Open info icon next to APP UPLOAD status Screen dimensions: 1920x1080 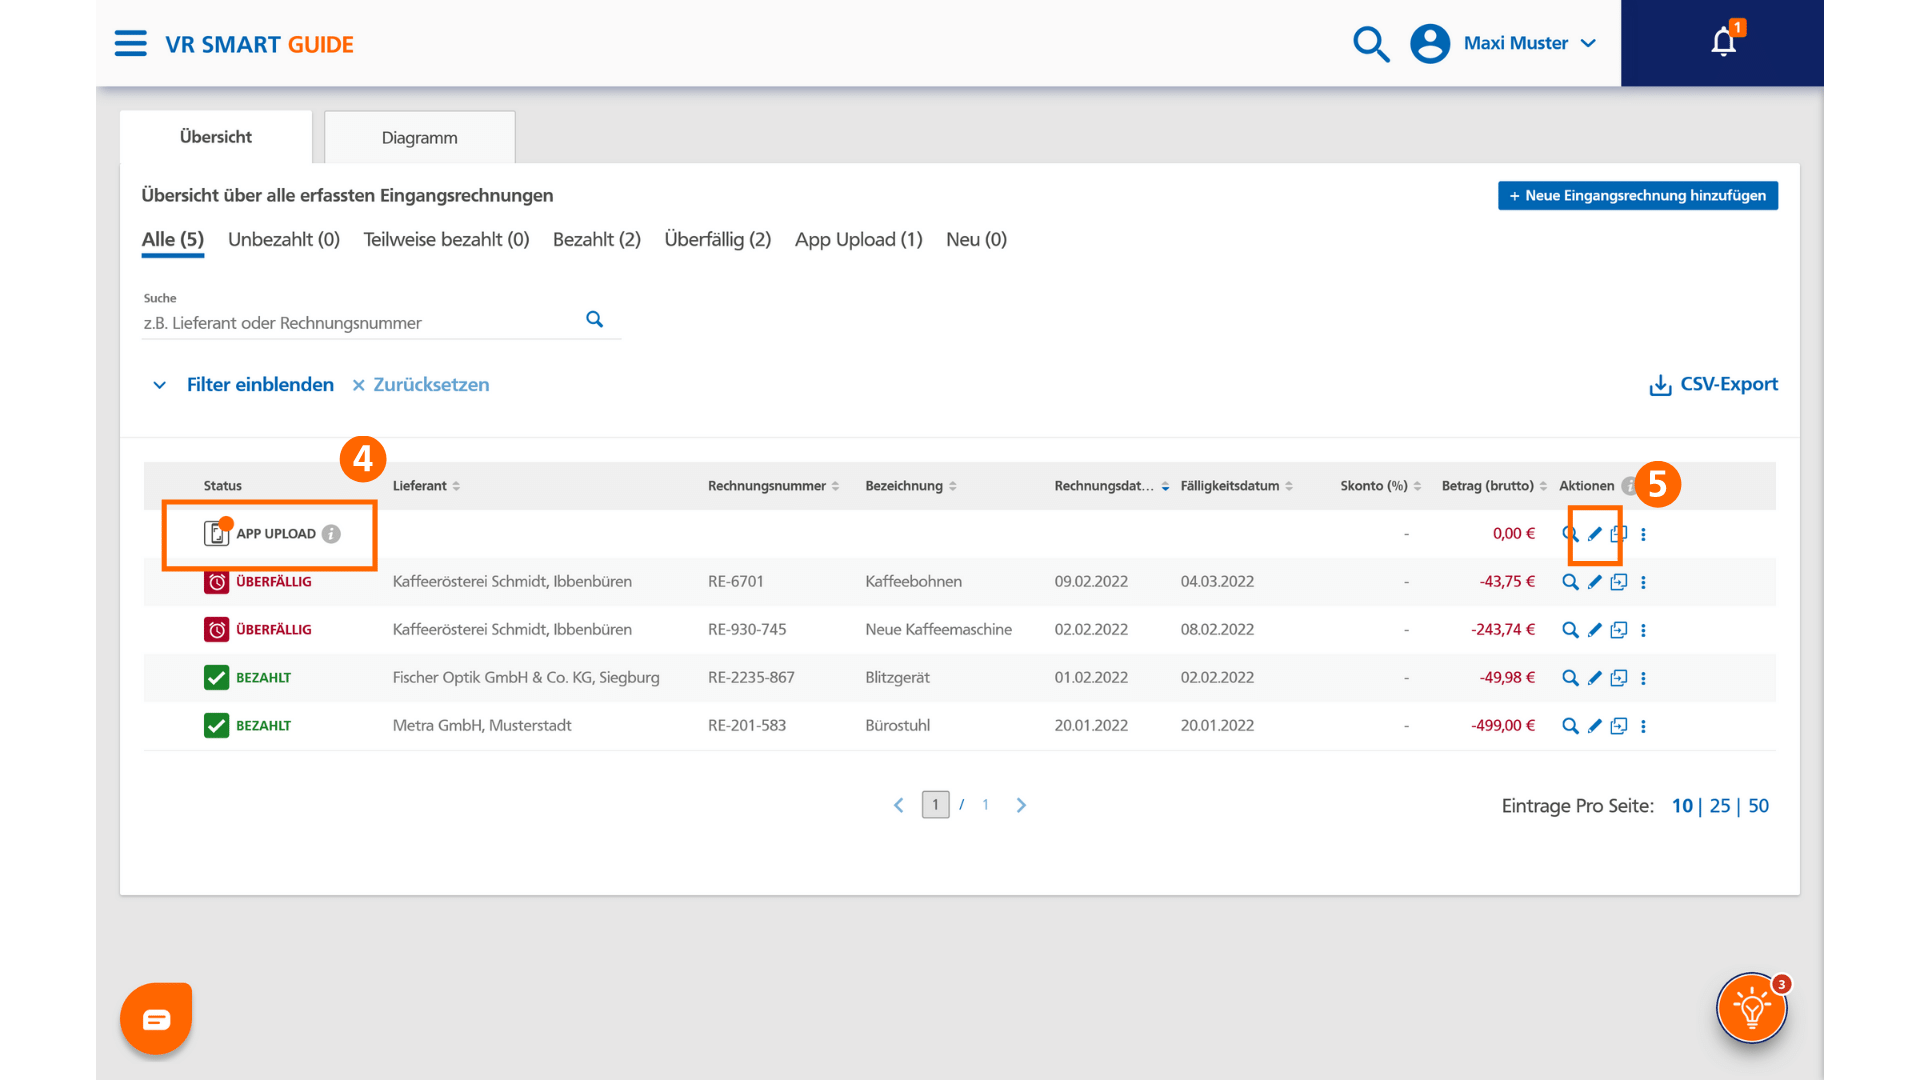point(331,534)
